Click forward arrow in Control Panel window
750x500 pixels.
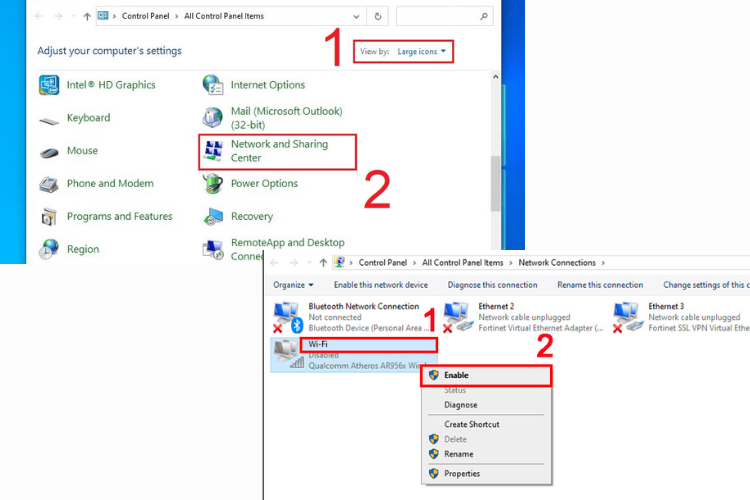click(58, 16)
